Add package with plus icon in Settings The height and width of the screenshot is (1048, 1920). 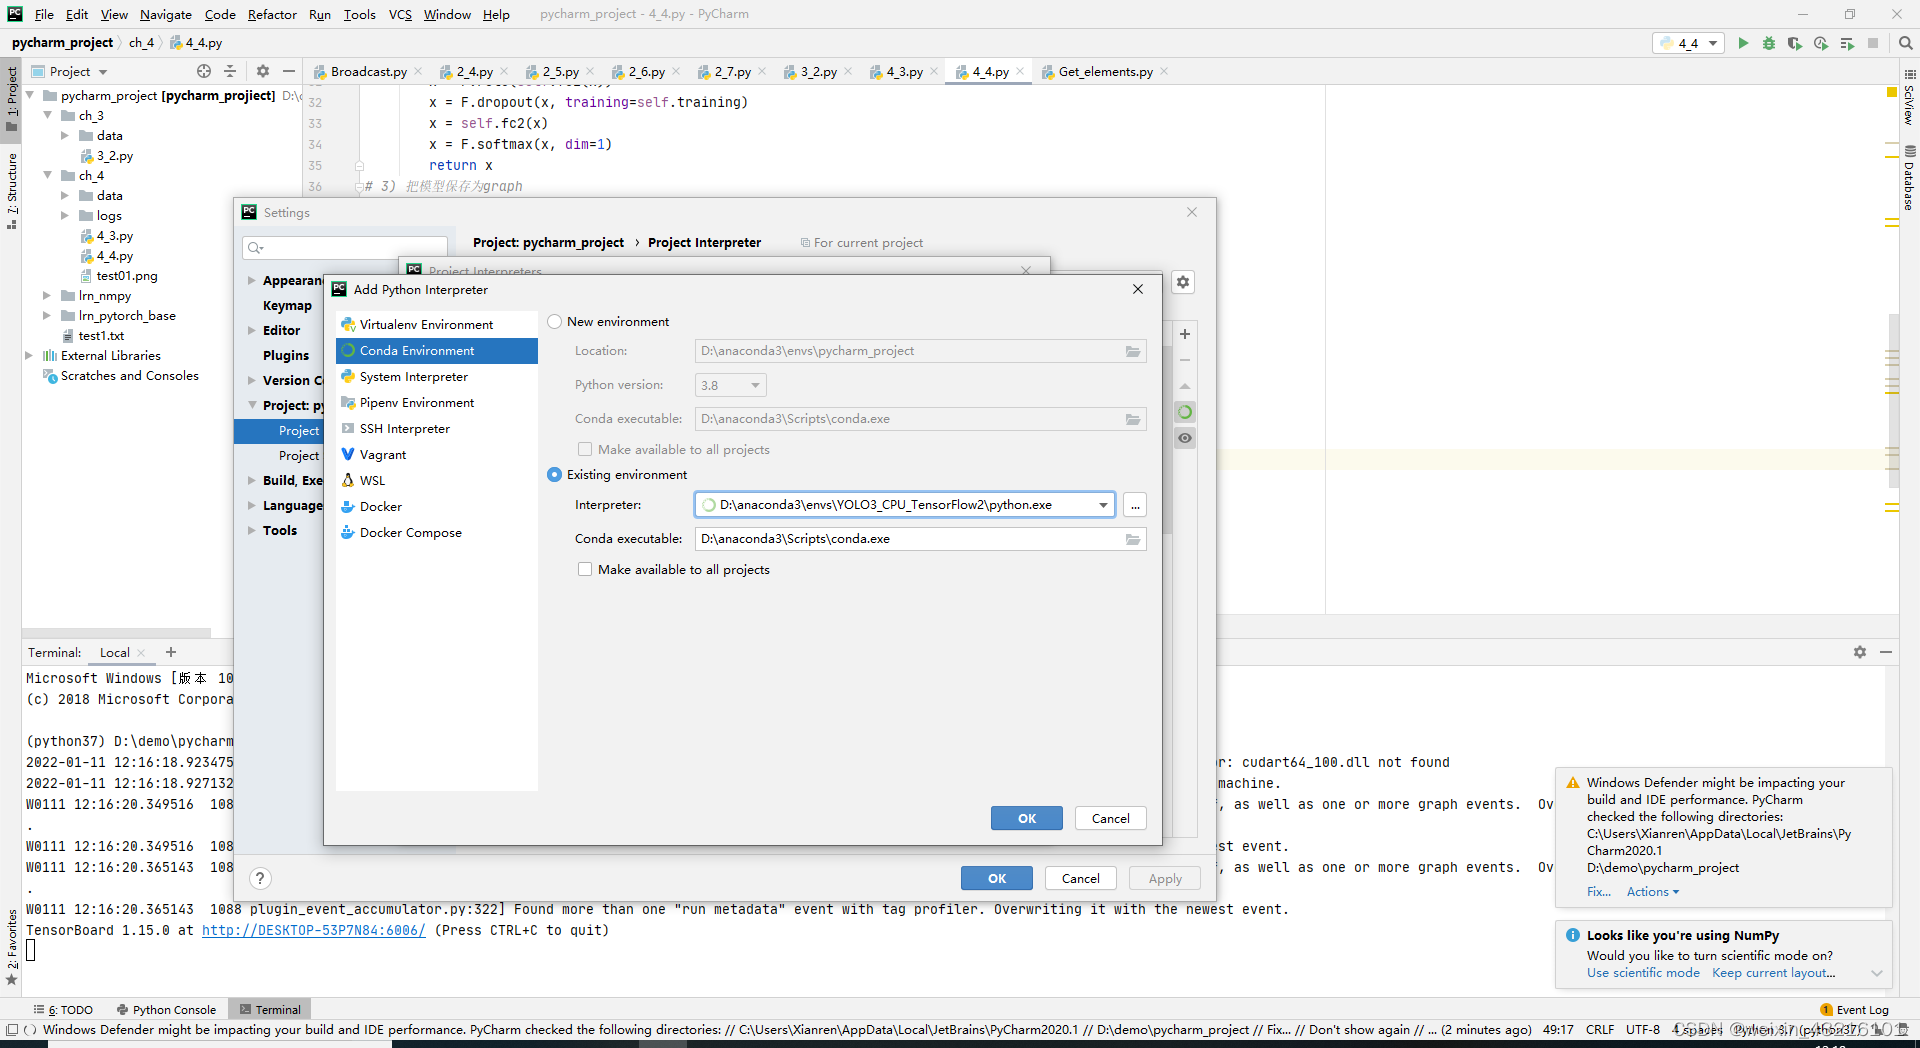point(1184,334)
